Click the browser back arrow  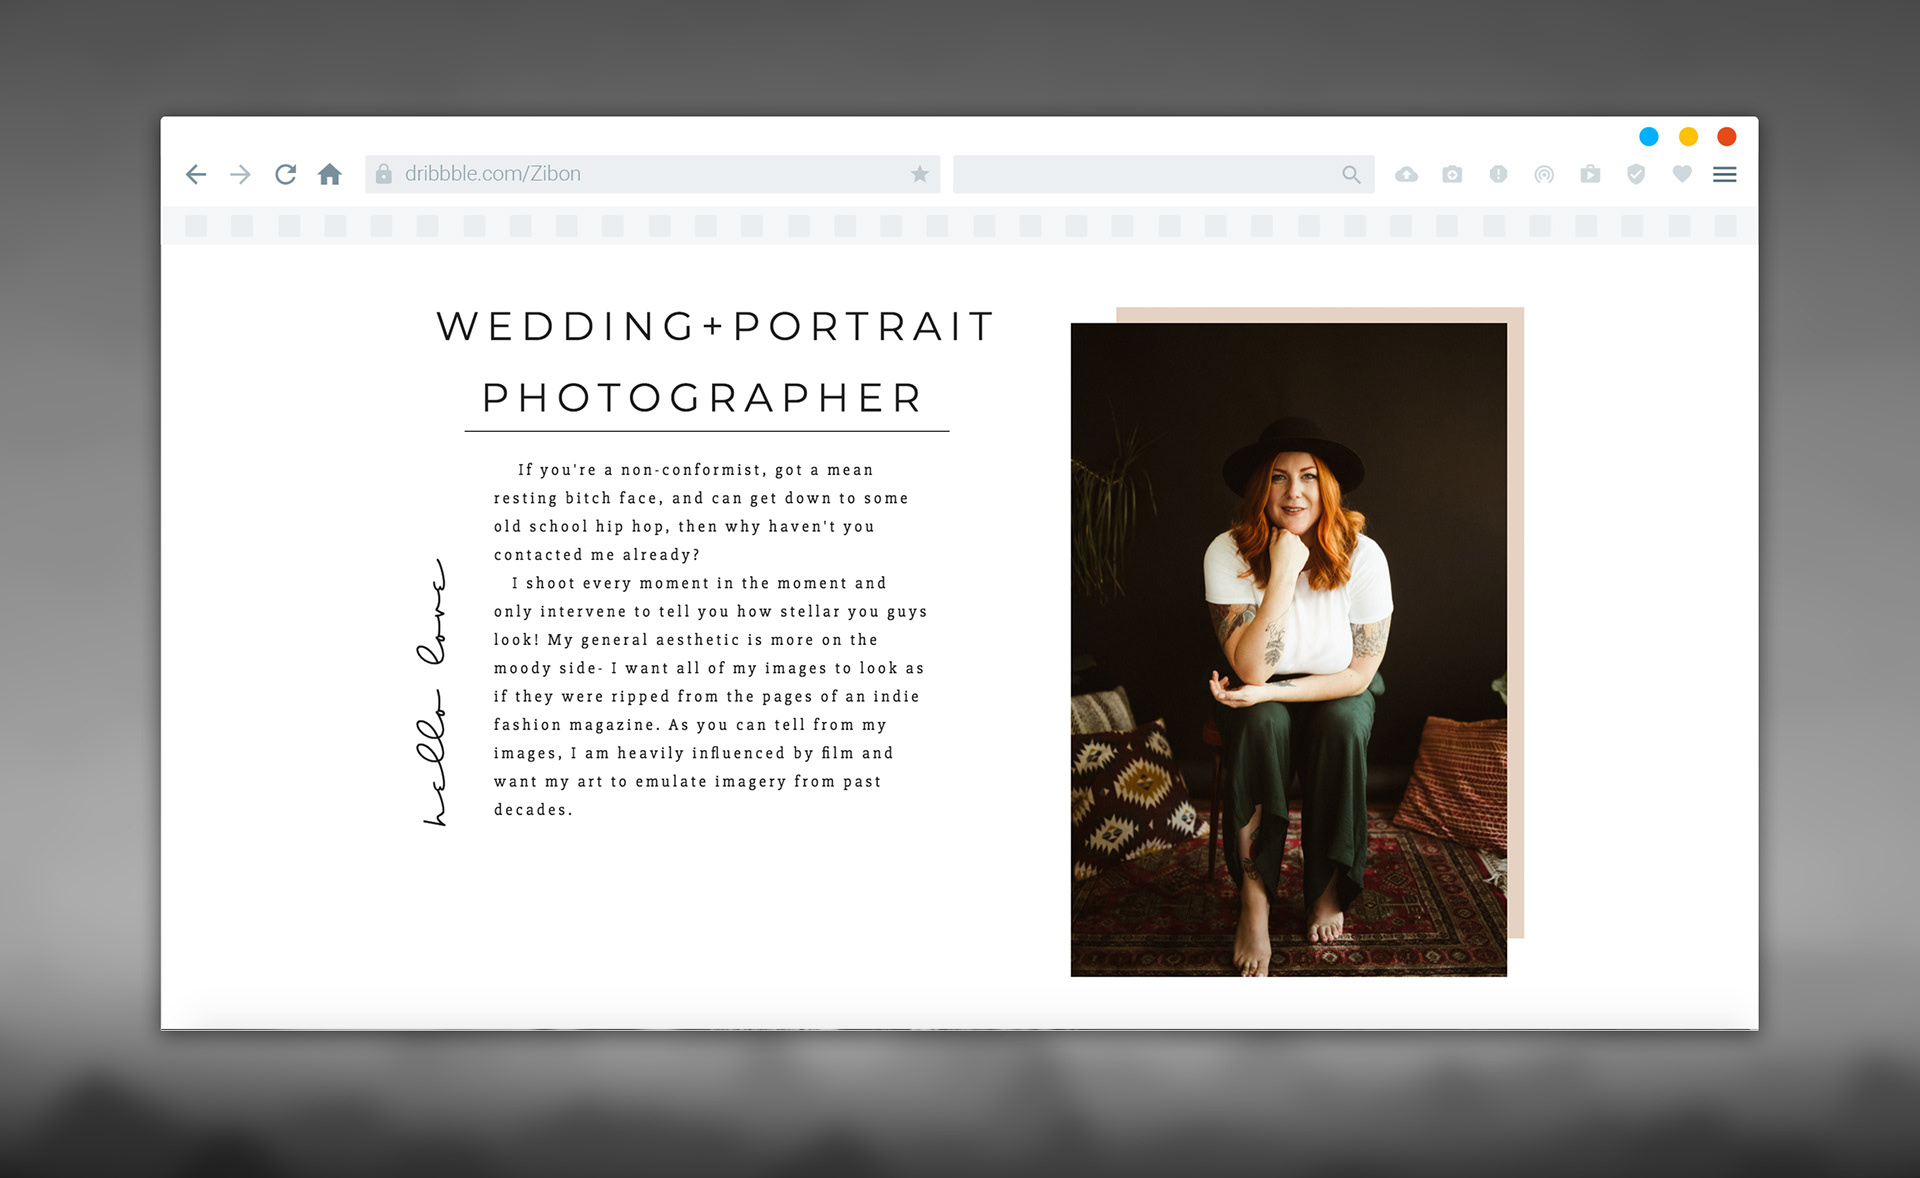click(196, 174)
